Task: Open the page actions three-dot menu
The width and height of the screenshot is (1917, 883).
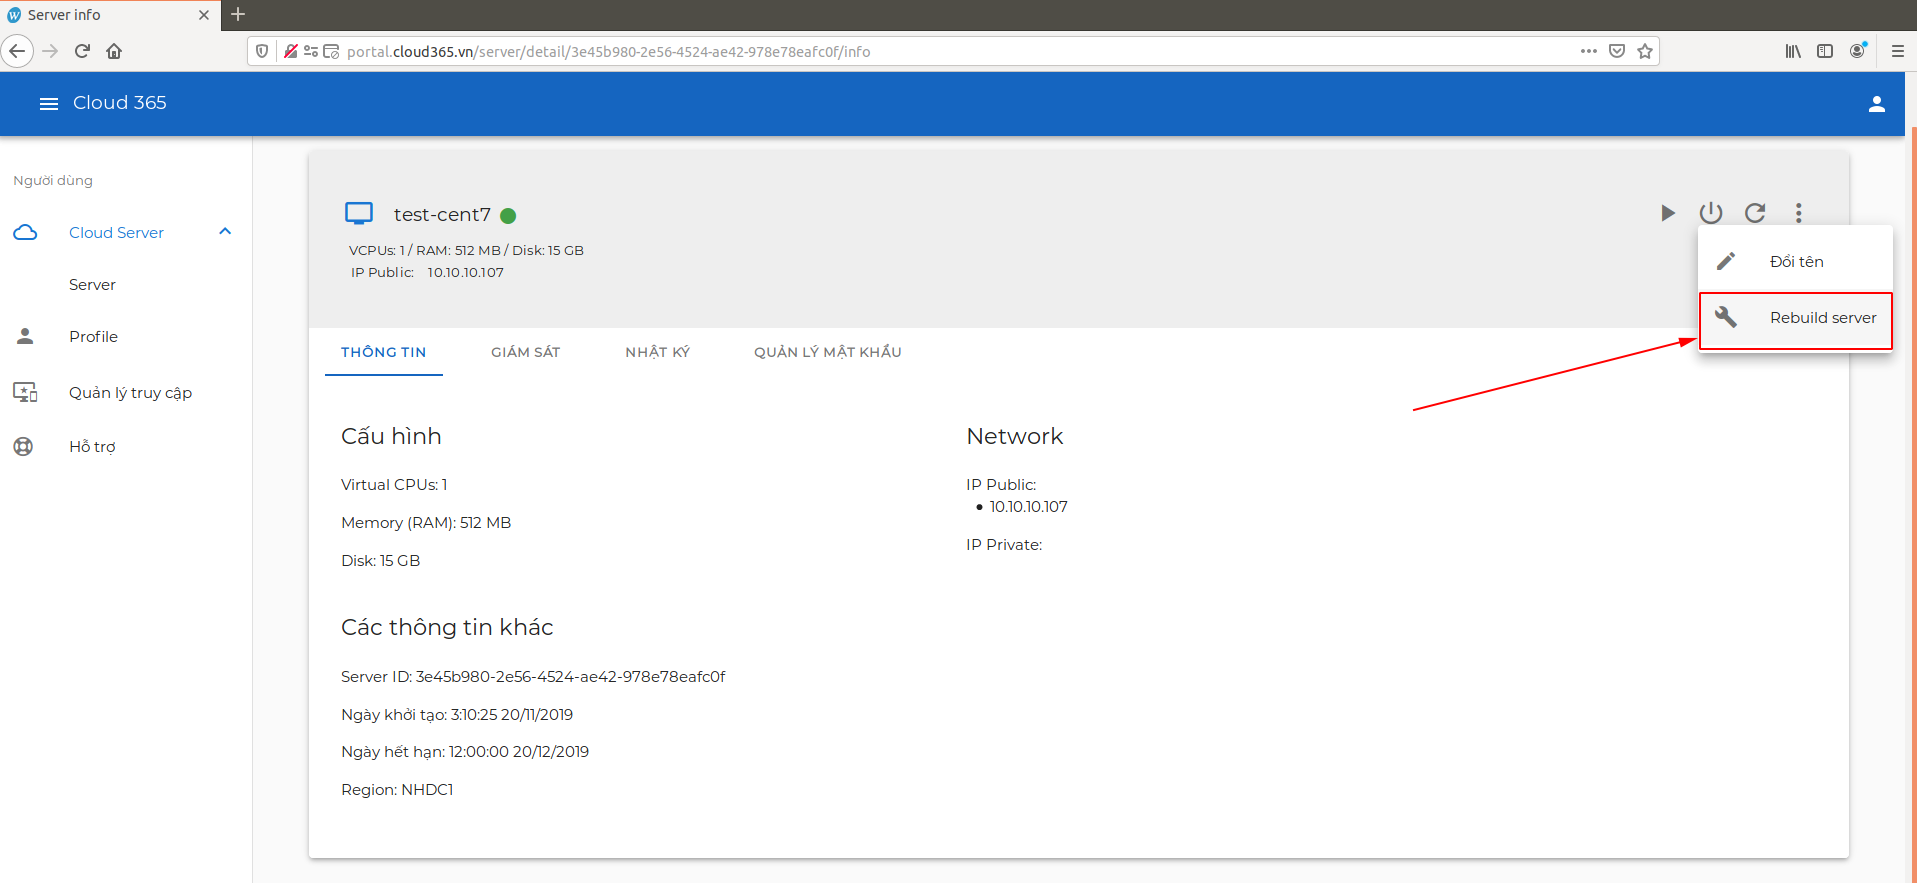Action: point(1589,51)
